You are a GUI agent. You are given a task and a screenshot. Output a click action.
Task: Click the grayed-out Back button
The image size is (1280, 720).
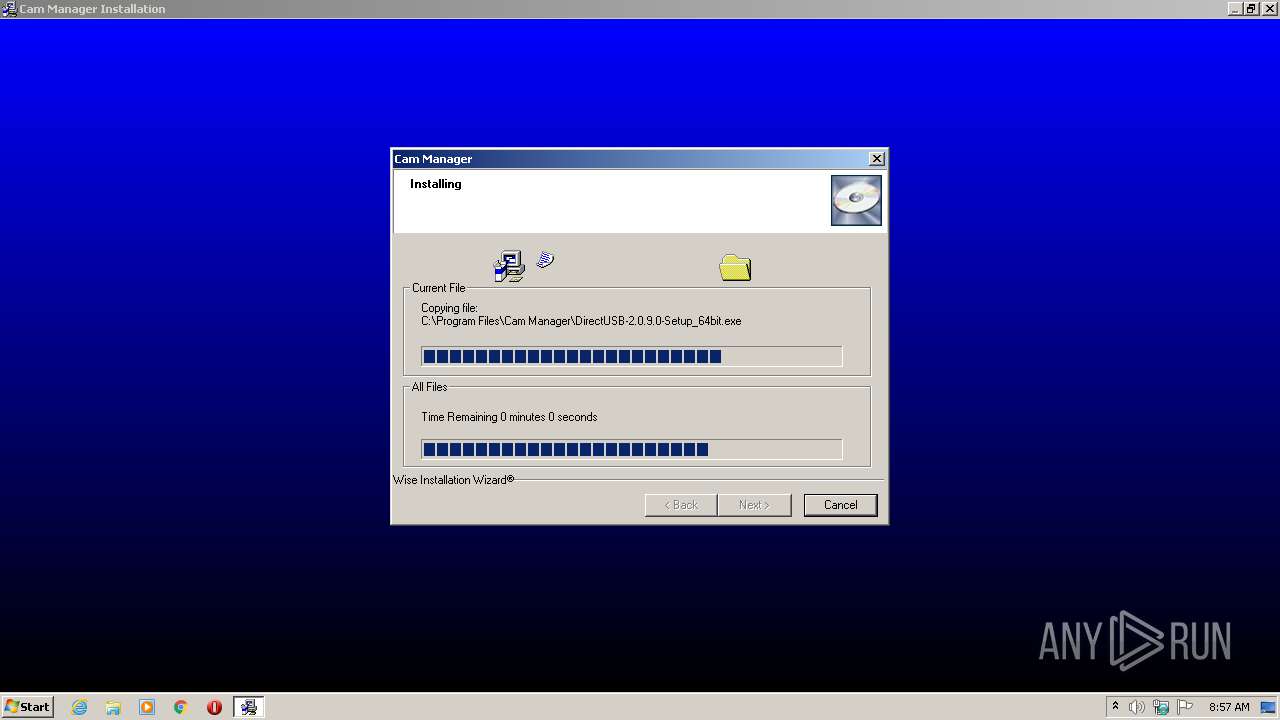(x=681, y=505)
